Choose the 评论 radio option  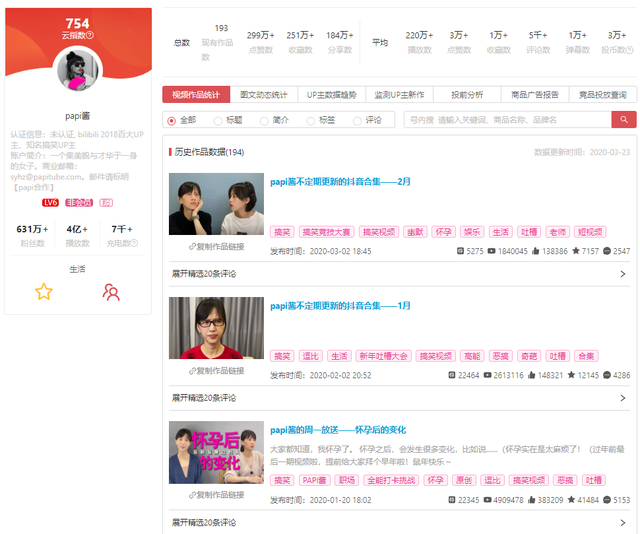point(358,120)
